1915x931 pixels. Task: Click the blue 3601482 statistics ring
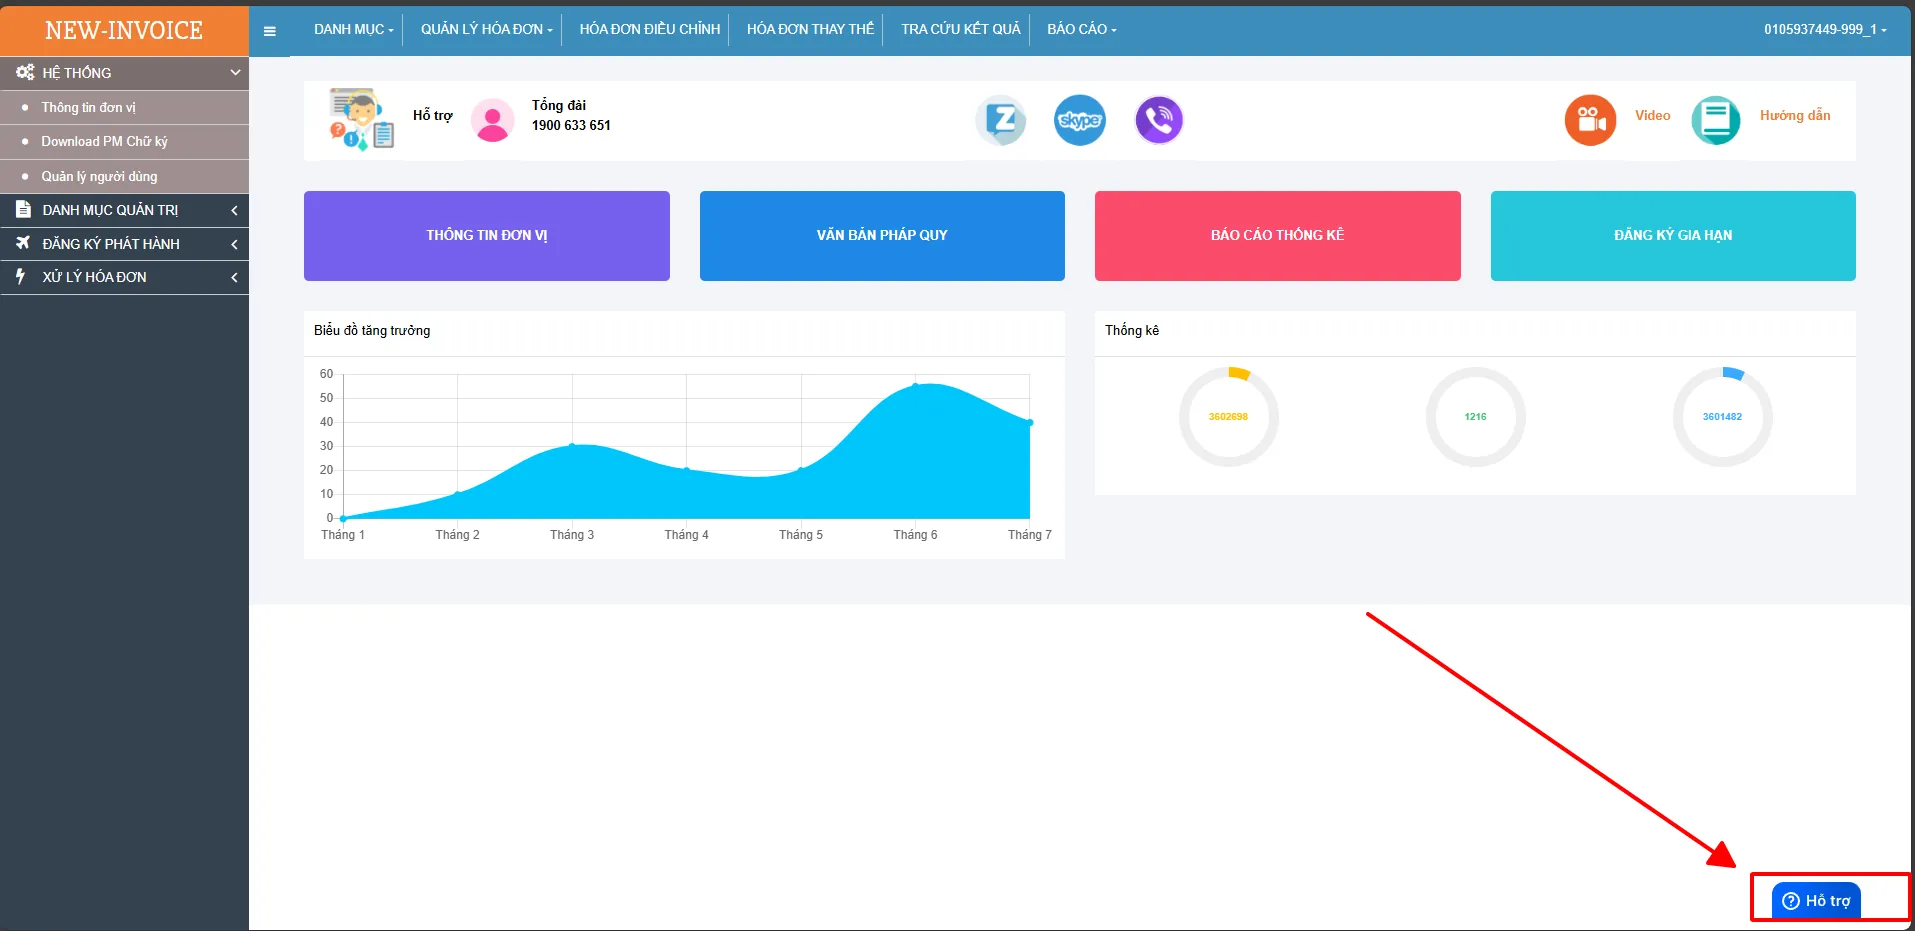point(1722,417)
